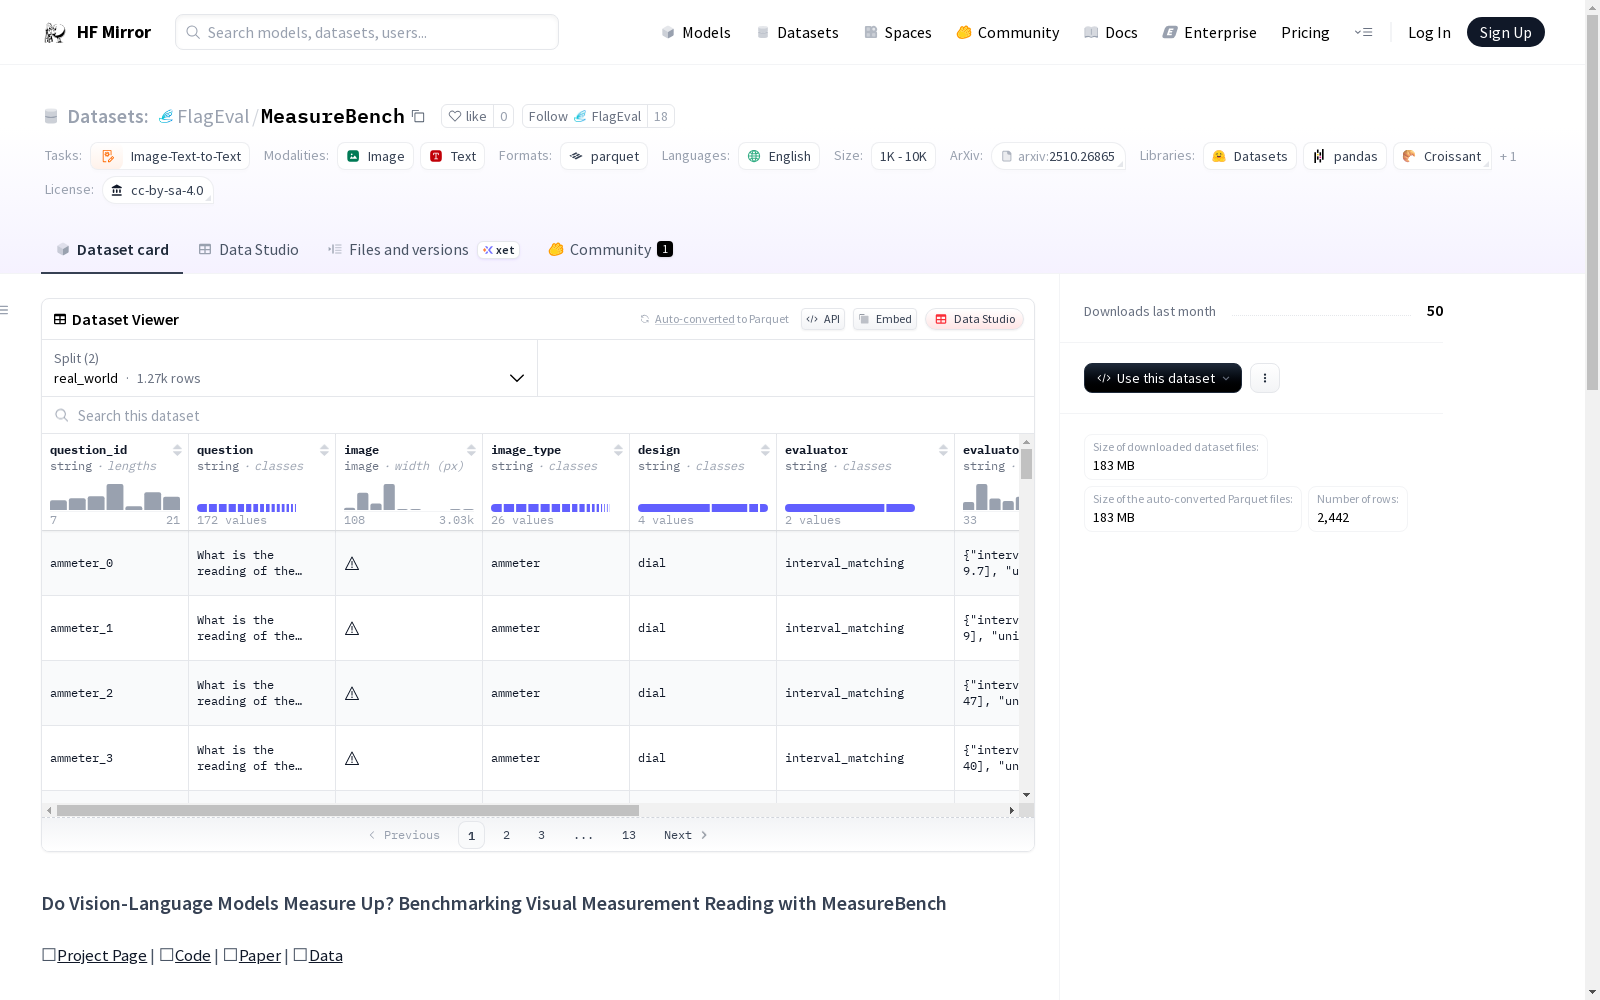
Task: Click the page vertical scrollbar
Action: coord(1592,200)
